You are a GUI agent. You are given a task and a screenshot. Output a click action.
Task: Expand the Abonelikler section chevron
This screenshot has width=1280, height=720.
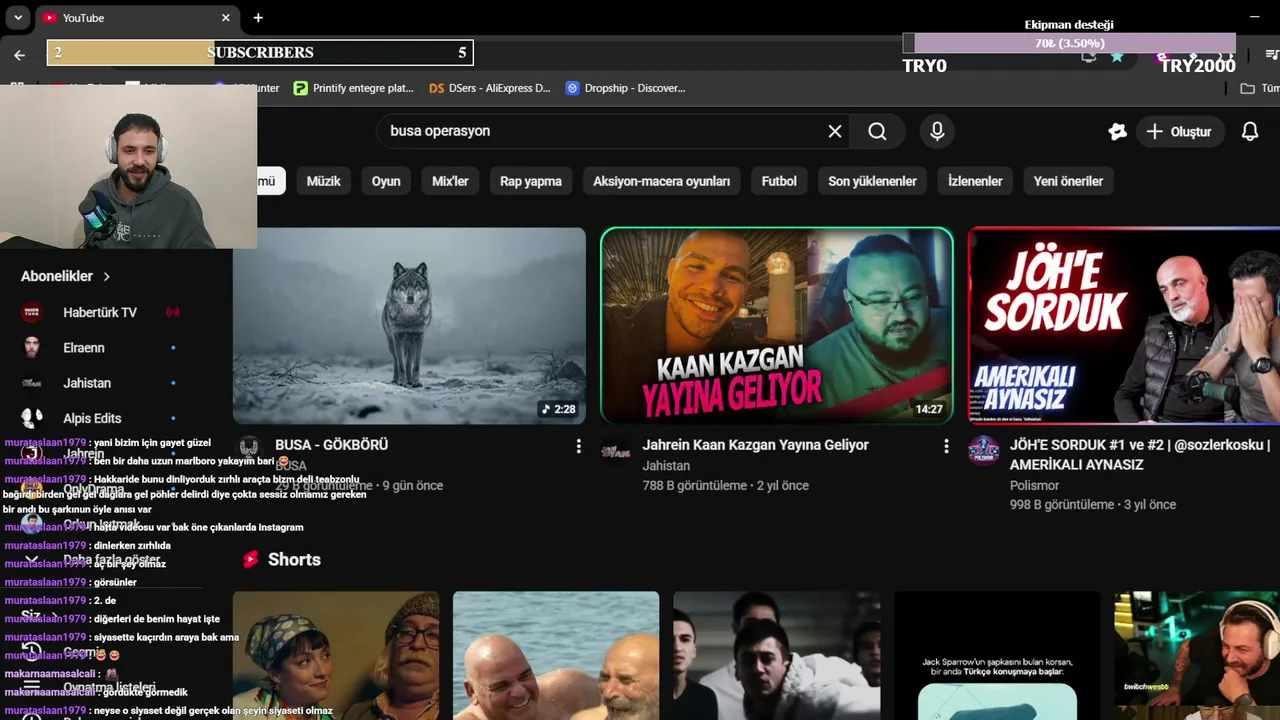[106, 276]
